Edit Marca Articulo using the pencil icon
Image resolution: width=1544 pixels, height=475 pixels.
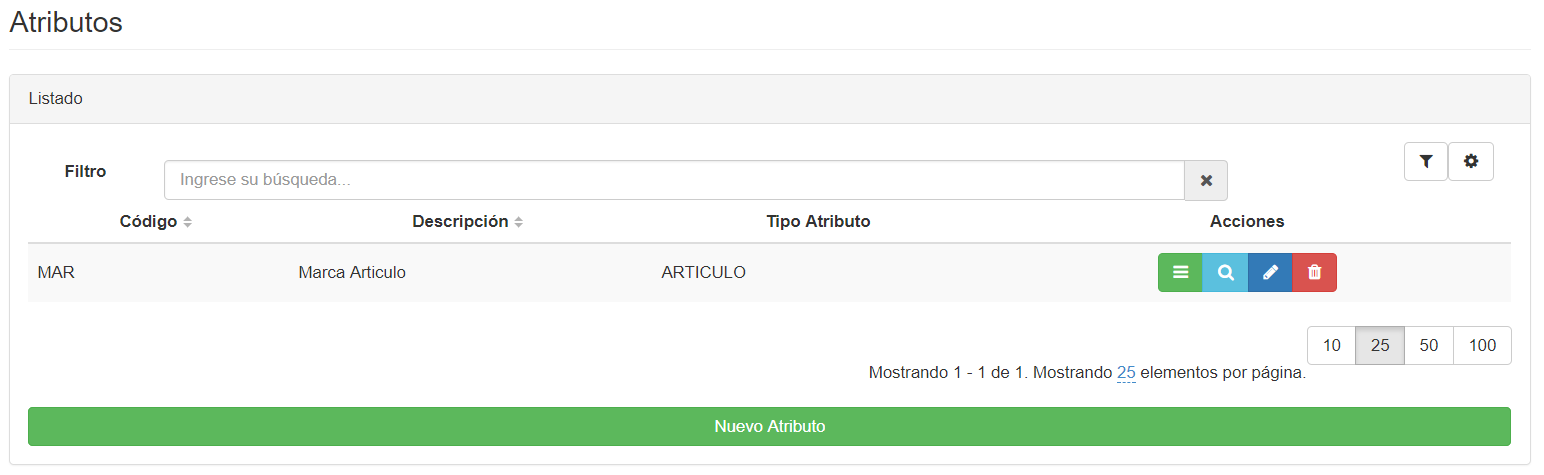[x=1270, y=273]
